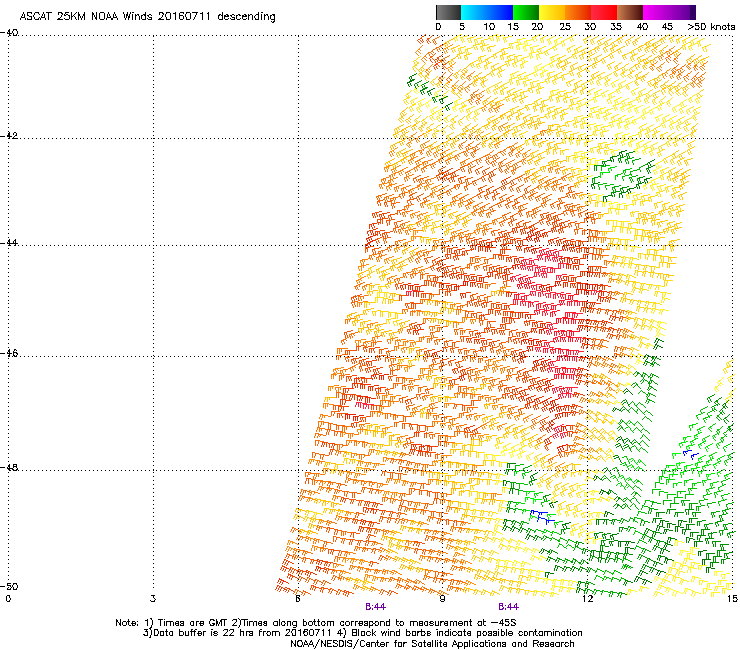Click the blue wind barbs near 11E, 49S

coord(542,517)
